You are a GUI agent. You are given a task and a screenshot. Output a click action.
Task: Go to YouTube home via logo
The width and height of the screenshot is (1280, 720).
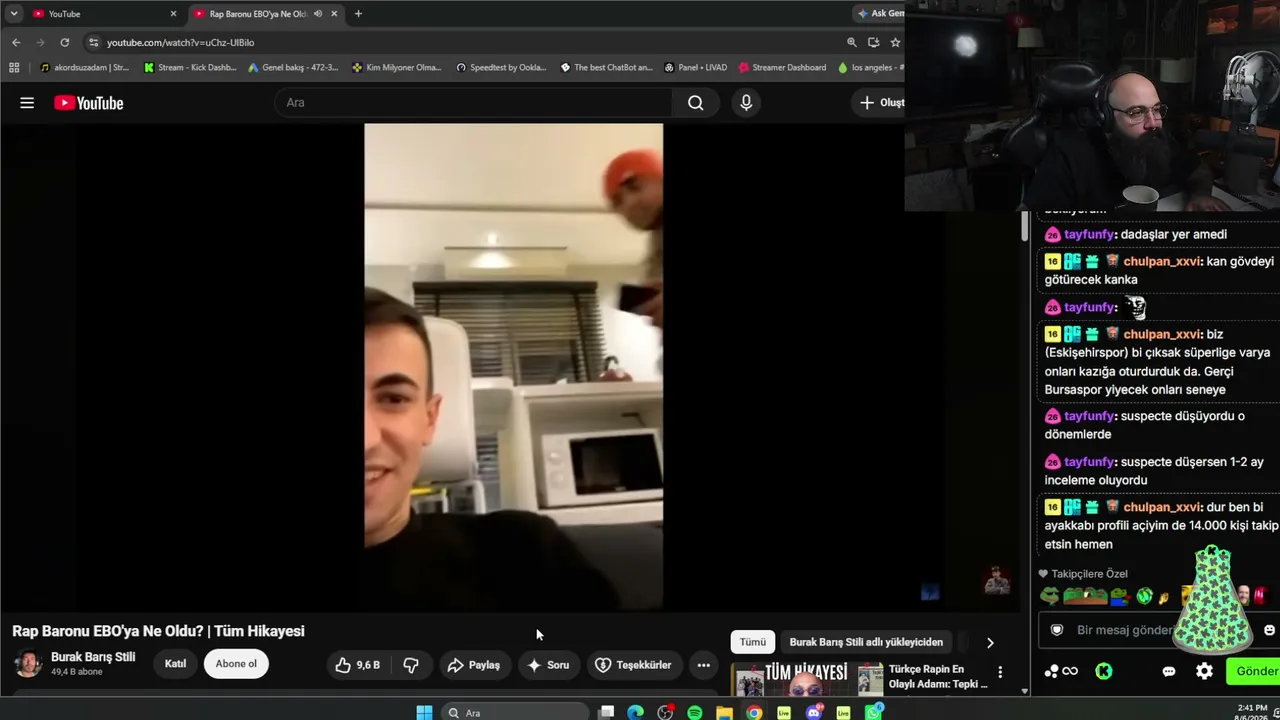coord(89,103)
